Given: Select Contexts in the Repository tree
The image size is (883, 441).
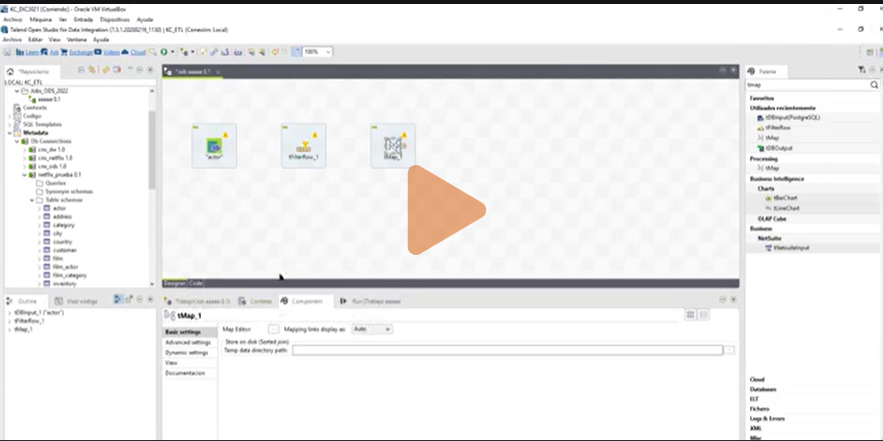Looking at the screenshot, I should (35, 108).
